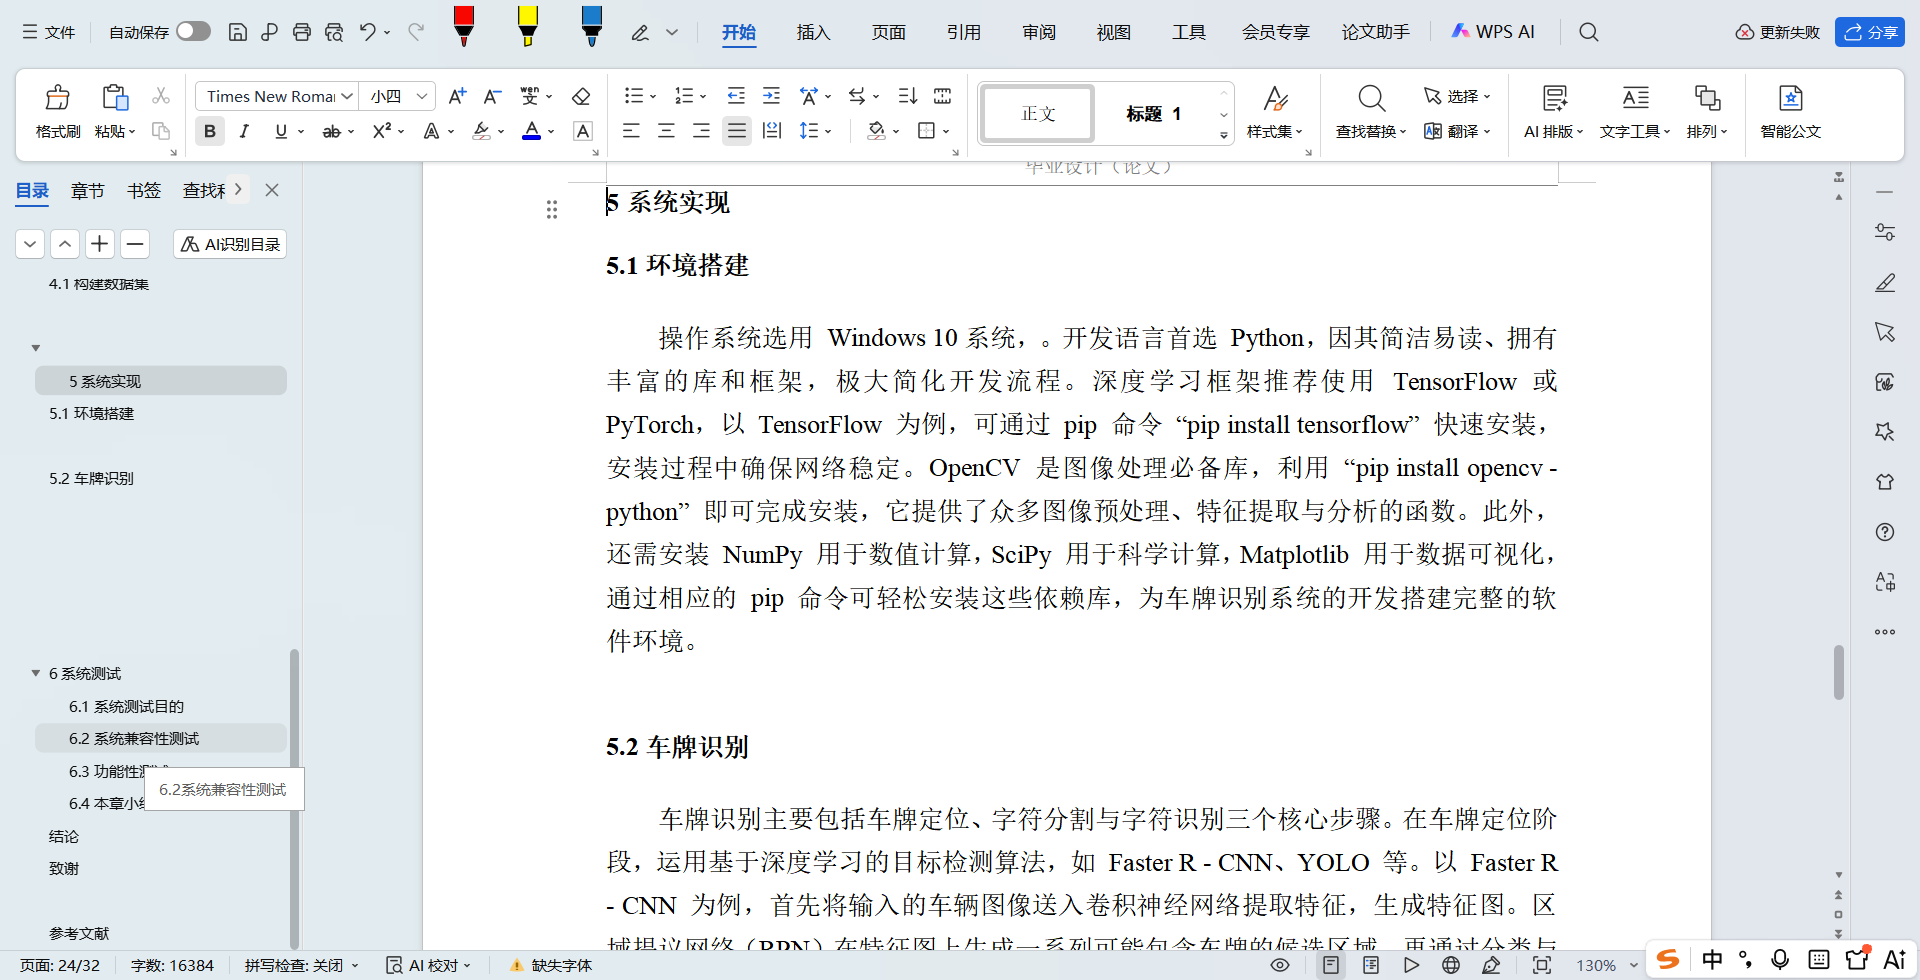The width and height of the screenshot is (1920, 980).
Task: Toggle the 自动保存 autosave switch
Action: pyautogui.click(x=193, y=32)
